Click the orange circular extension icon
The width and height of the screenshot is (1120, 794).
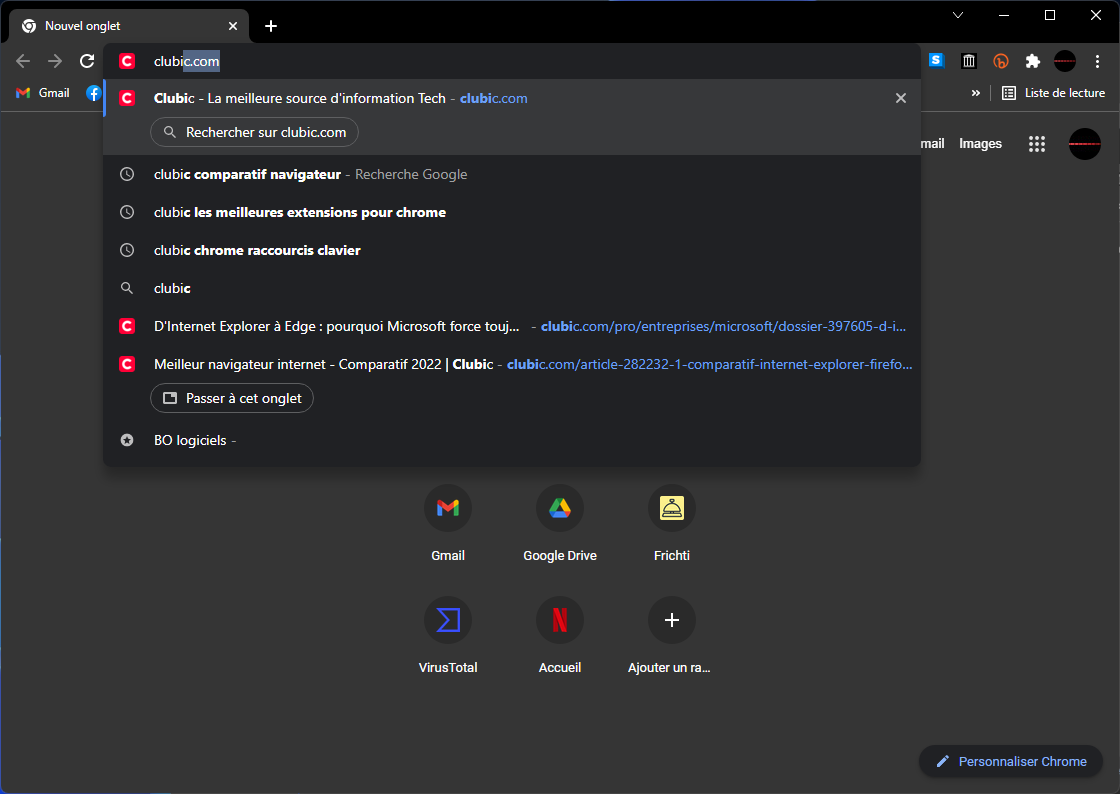pos(1001,61)
